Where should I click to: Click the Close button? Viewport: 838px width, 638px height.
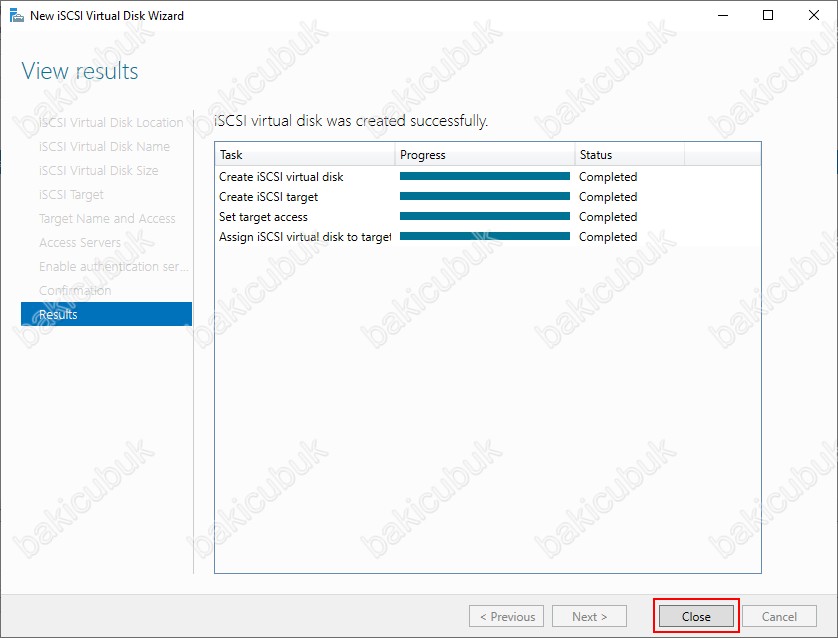click(x=696, y=616)
